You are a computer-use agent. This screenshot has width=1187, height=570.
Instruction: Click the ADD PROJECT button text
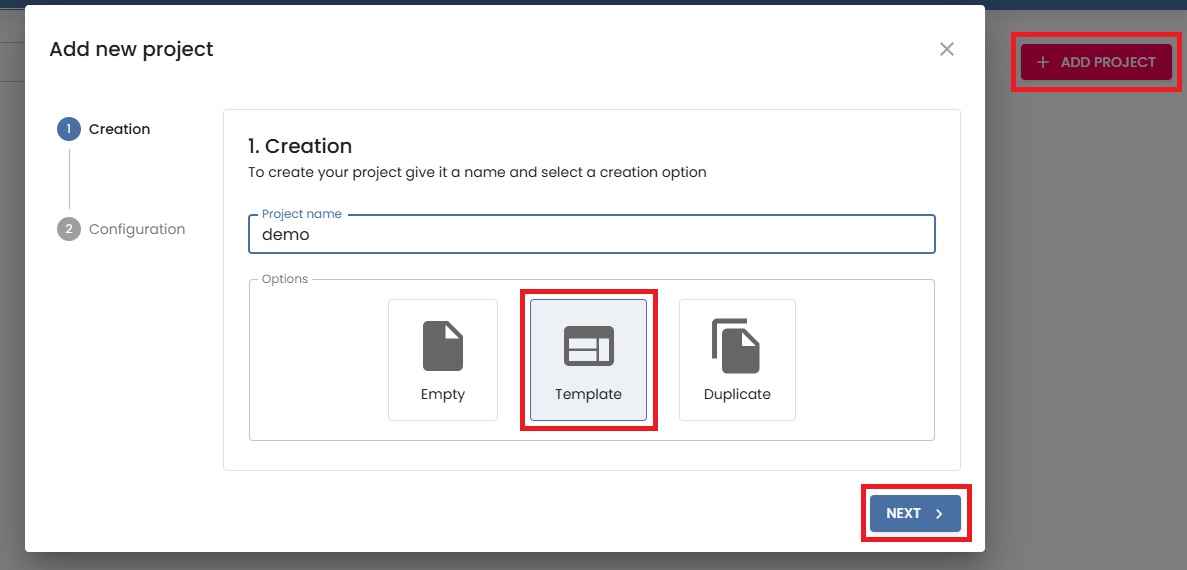[1107, 62]
